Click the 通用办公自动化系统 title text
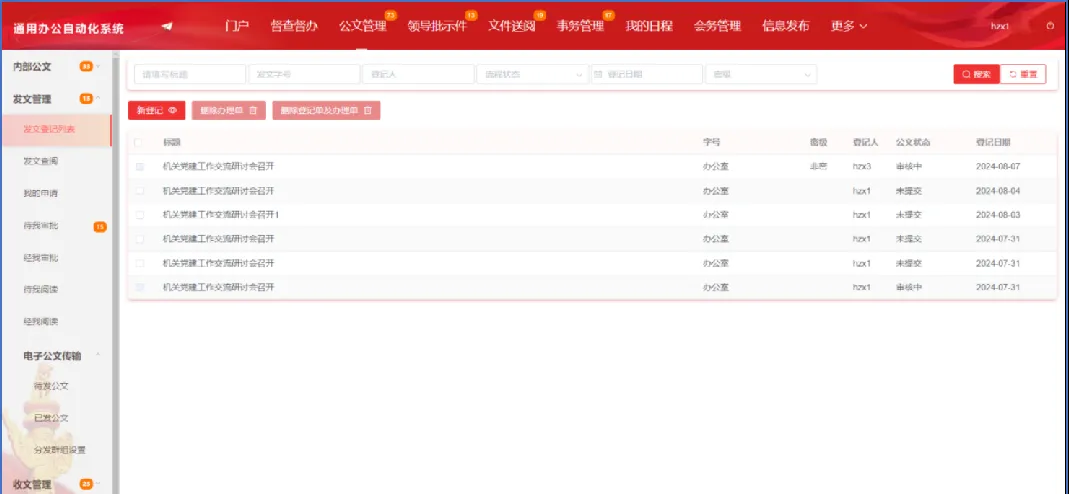The width and height of the screenshot is (1069, 494). pyautogui.click(x=68, y=29)
